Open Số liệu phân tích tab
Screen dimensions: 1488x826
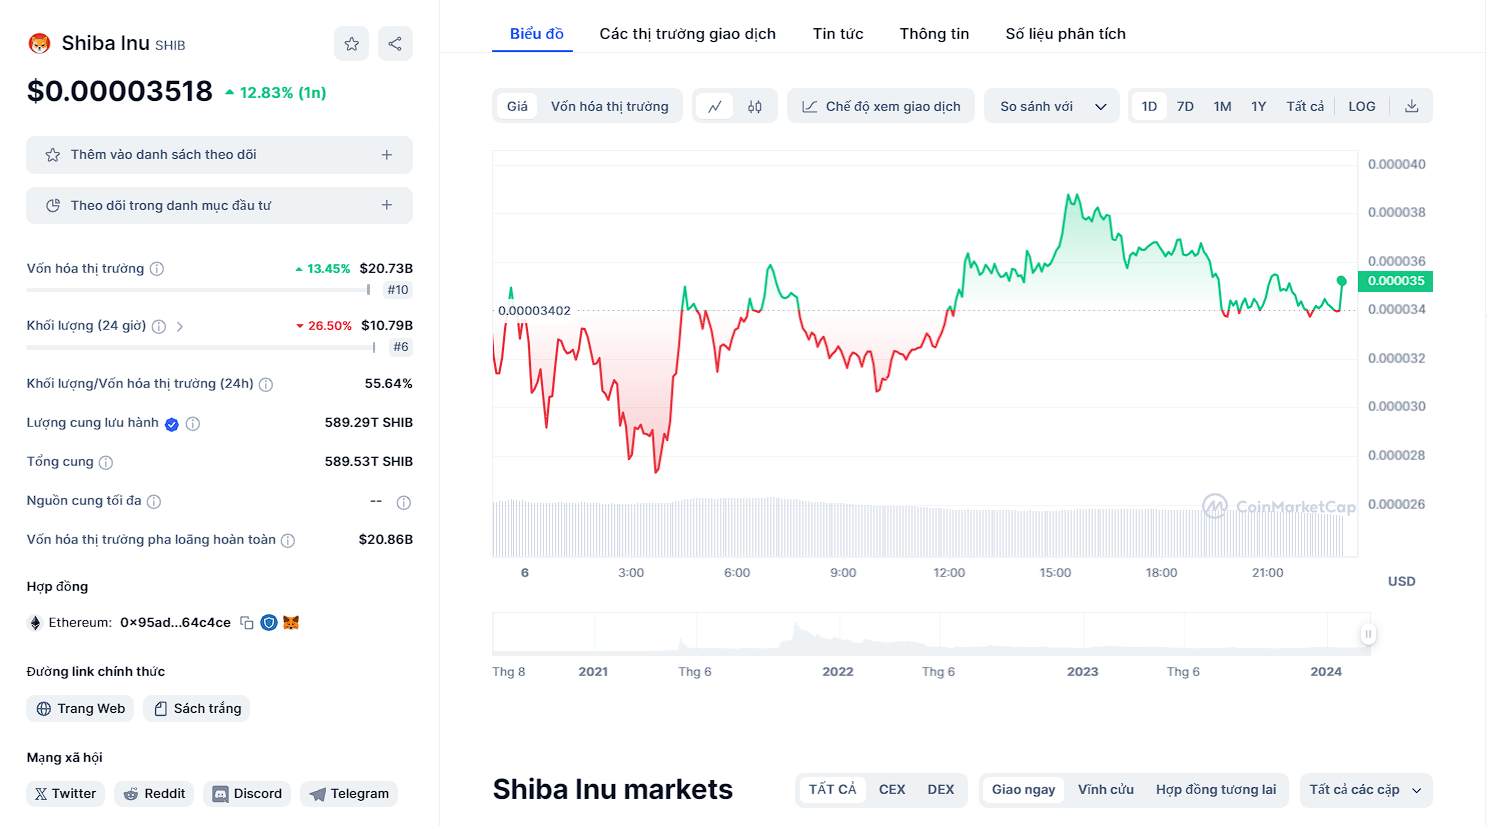pyautogui.click(x=1066, y=34)
